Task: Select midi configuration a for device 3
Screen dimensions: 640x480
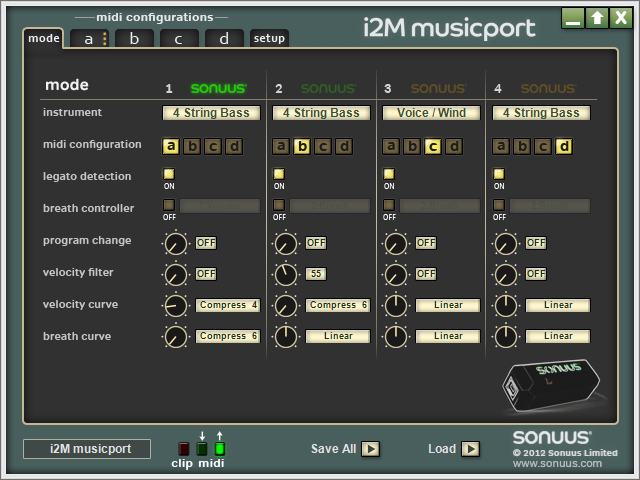Action: pyautogui.click(x=391, y=146)
